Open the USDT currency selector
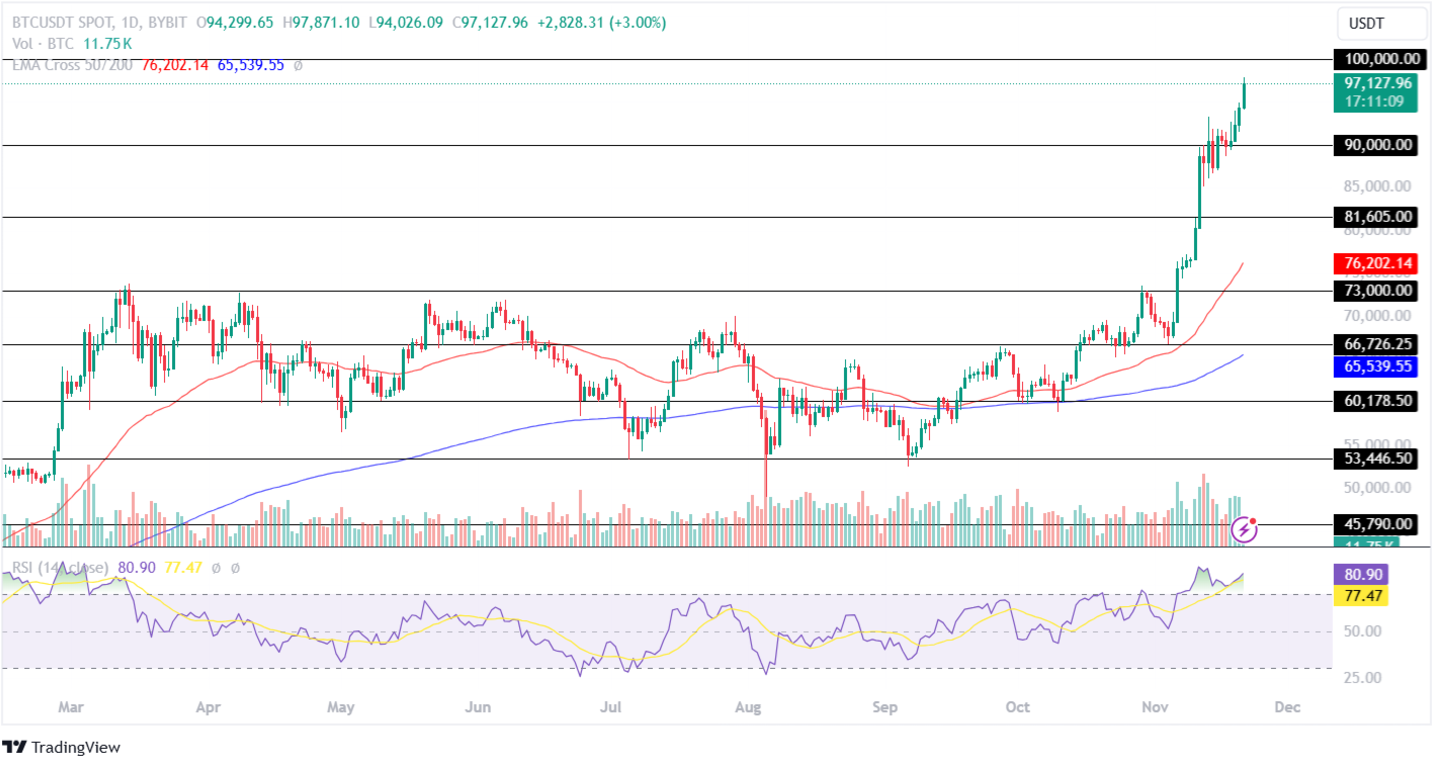This screenshot has height=757, width=1435. [1381, 23]
